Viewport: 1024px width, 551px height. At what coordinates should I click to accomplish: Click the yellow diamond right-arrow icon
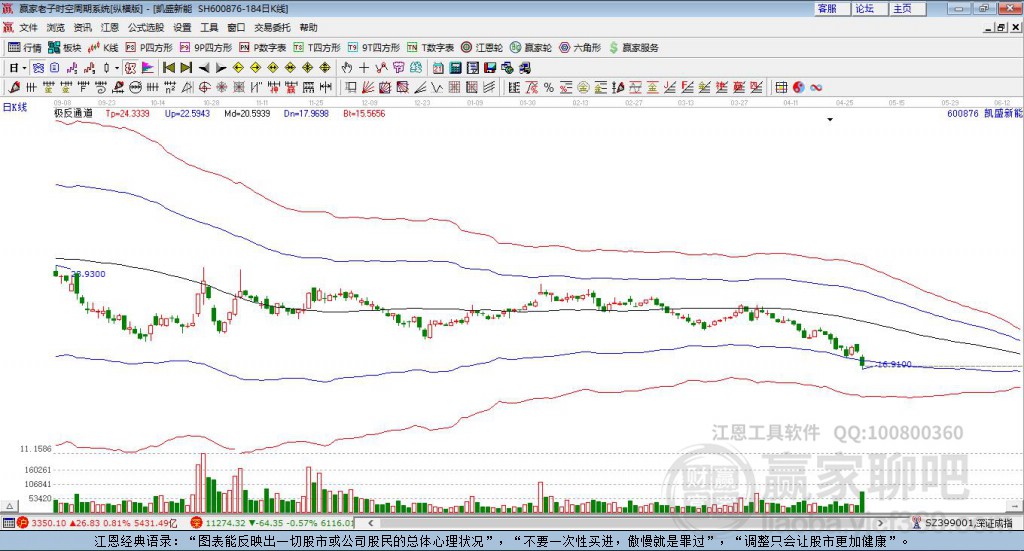[x=255, y=68]
